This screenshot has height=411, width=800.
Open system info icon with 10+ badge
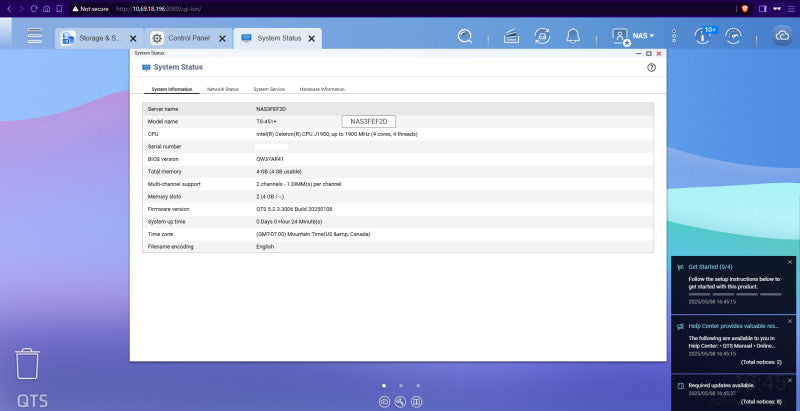click(x=704, y=36)
